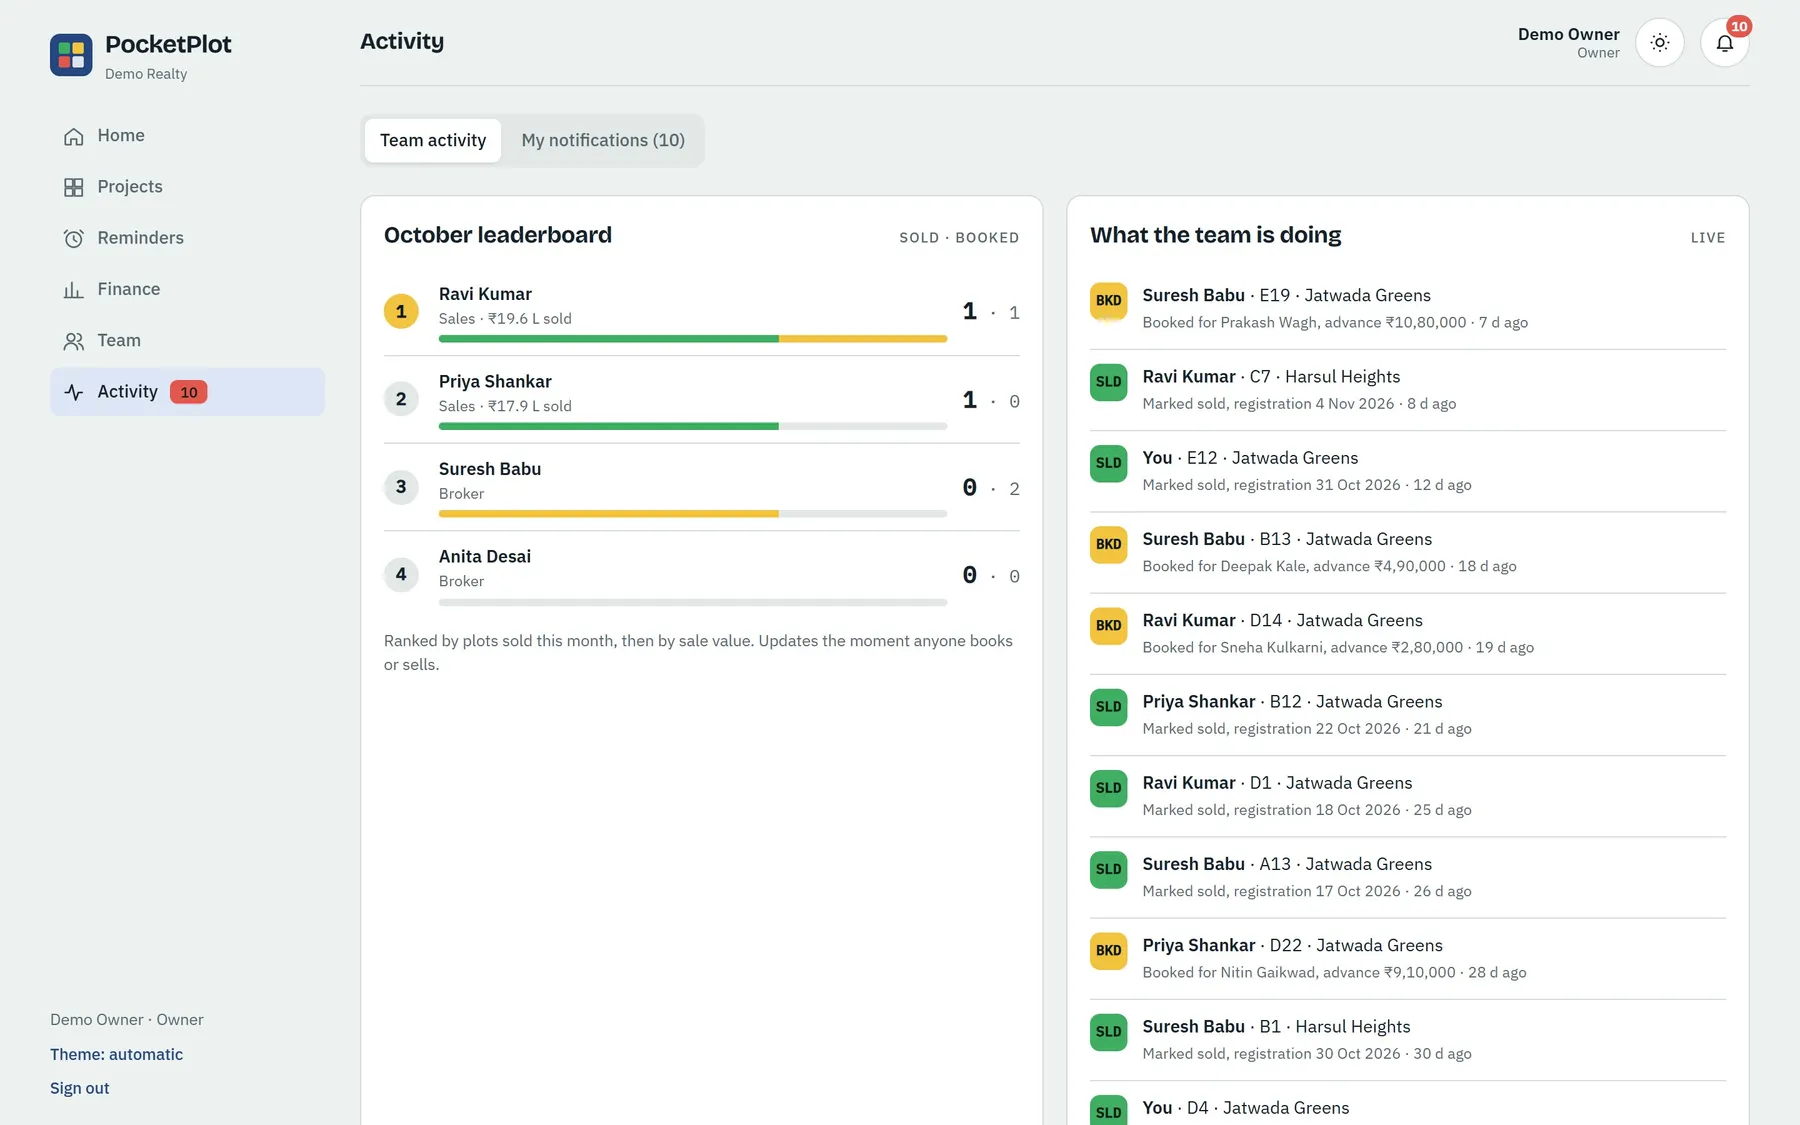1800x1125 pixels.
Task: Click 'Sales · ₹19.6 L sold' text
Action: point(505,319)
